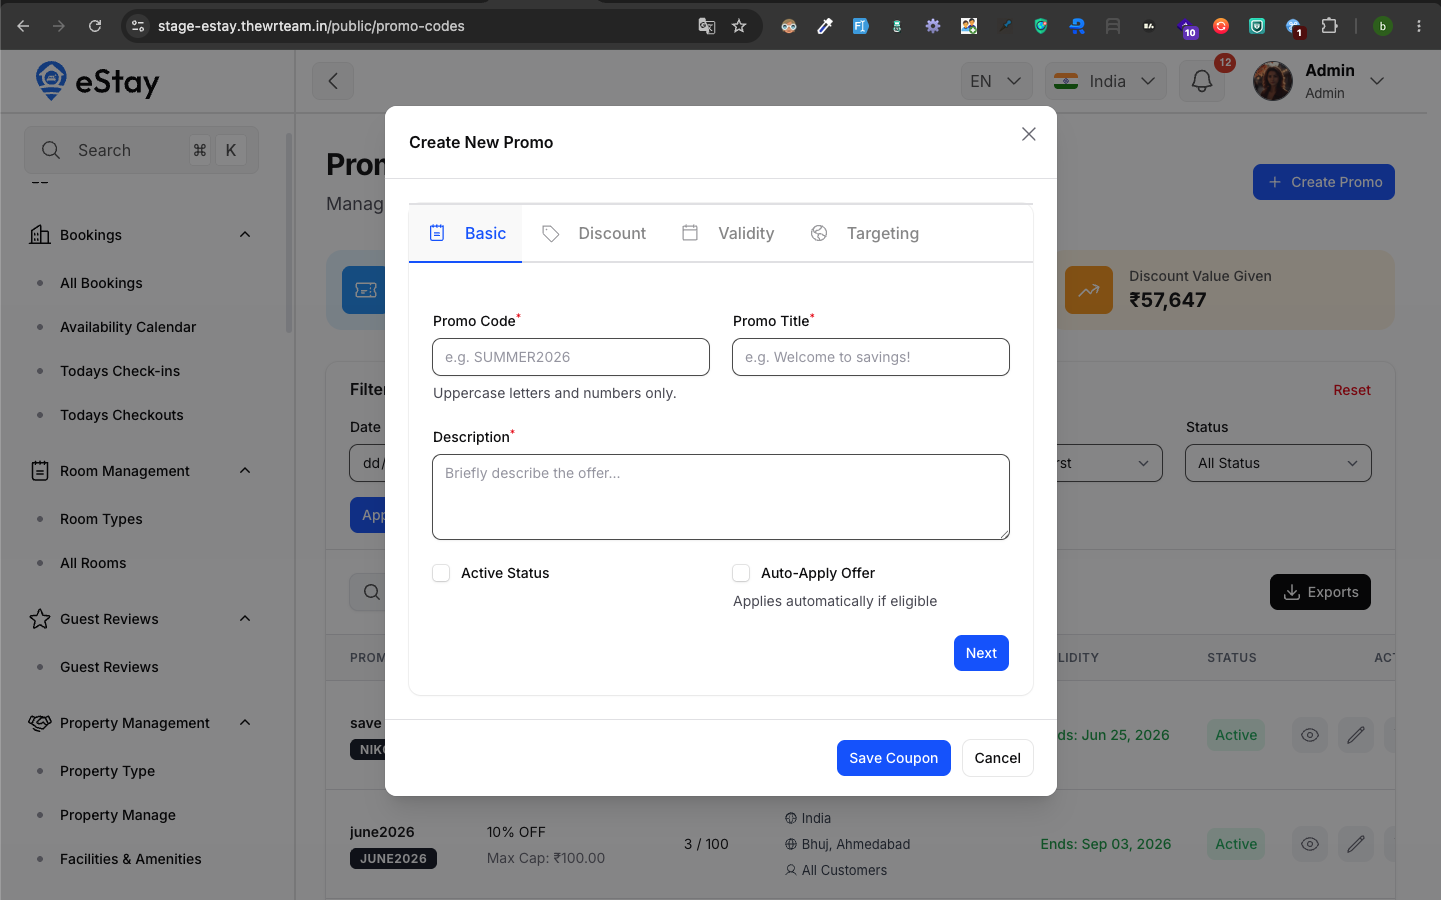Open the Chrome three-dot menu
Image resolution: width=1441 pixels, height=900 pixels.
click(x=1418, y=26)
